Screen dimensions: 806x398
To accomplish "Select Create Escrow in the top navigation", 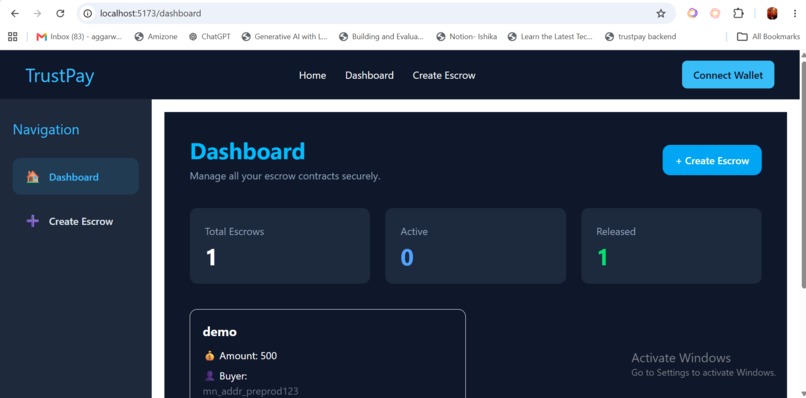I will pyautogui.click(x=444, y=75).
